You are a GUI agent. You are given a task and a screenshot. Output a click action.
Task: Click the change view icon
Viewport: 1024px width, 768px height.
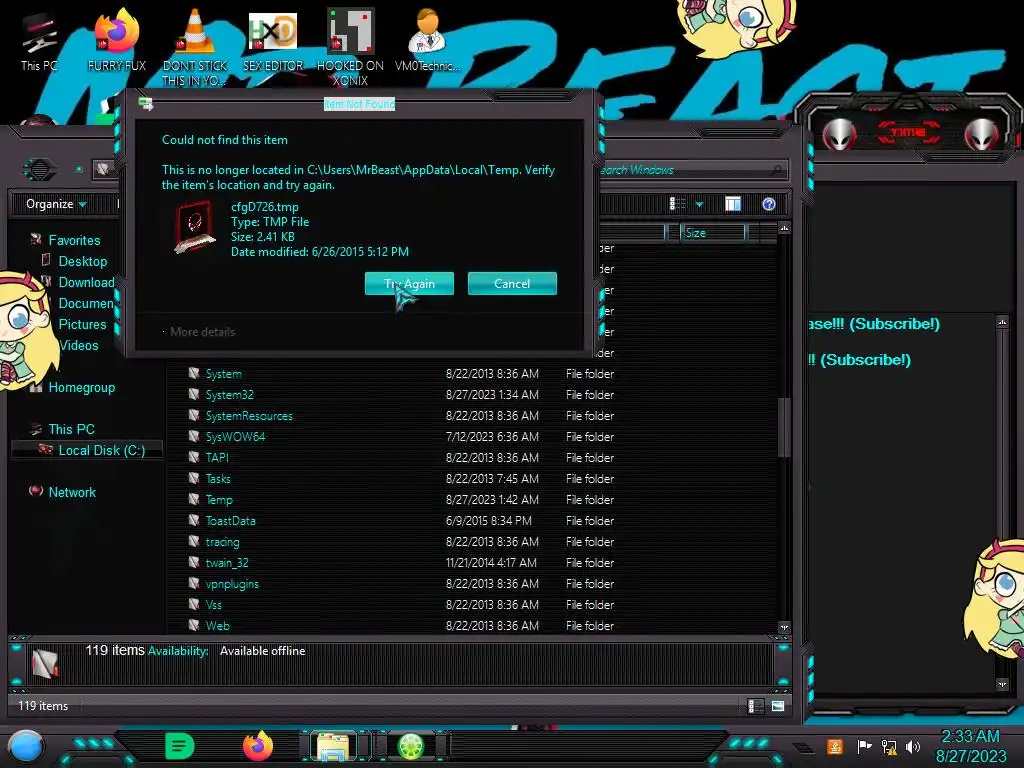(678, 204)
